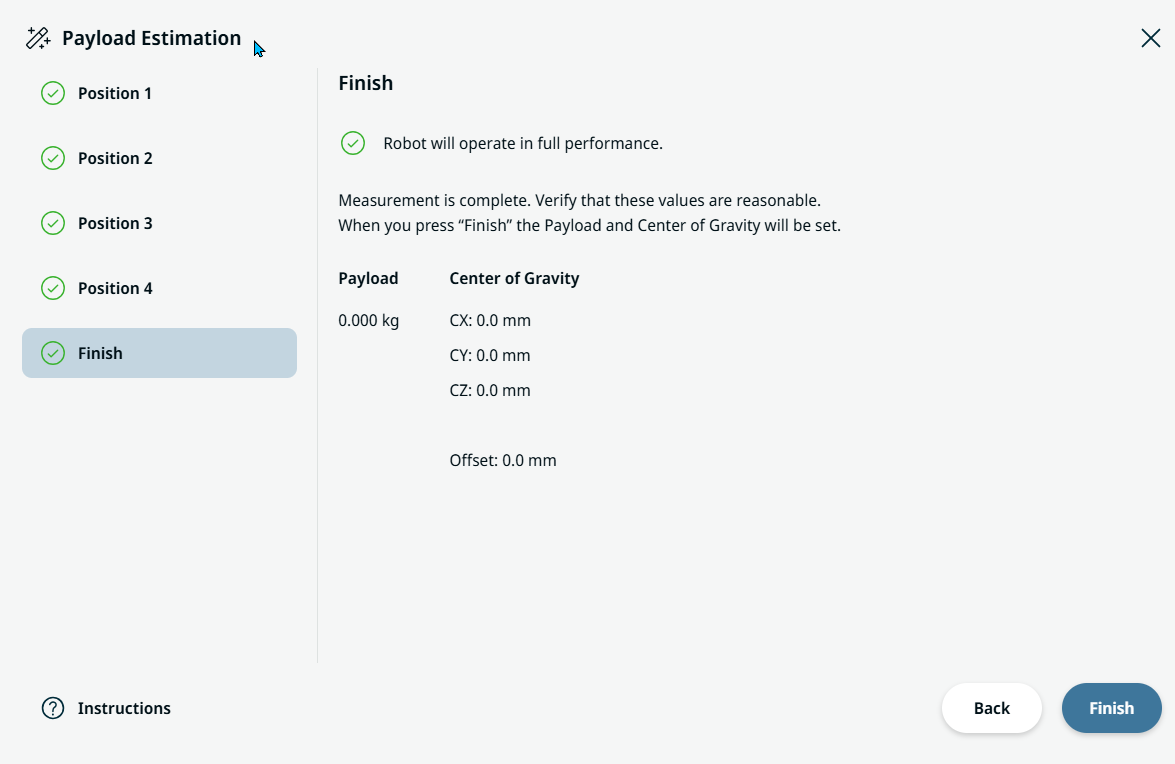Click the Finish step checkmark icon in sidebar
The height and width of the screenshot is (764, 1175).
click(53, 353)
